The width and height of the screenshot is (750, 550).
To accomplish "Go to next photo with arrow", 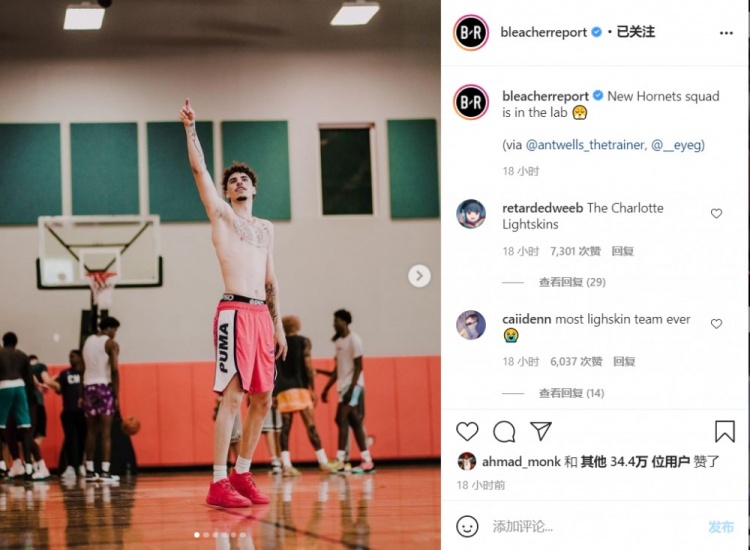I will 419,276.
